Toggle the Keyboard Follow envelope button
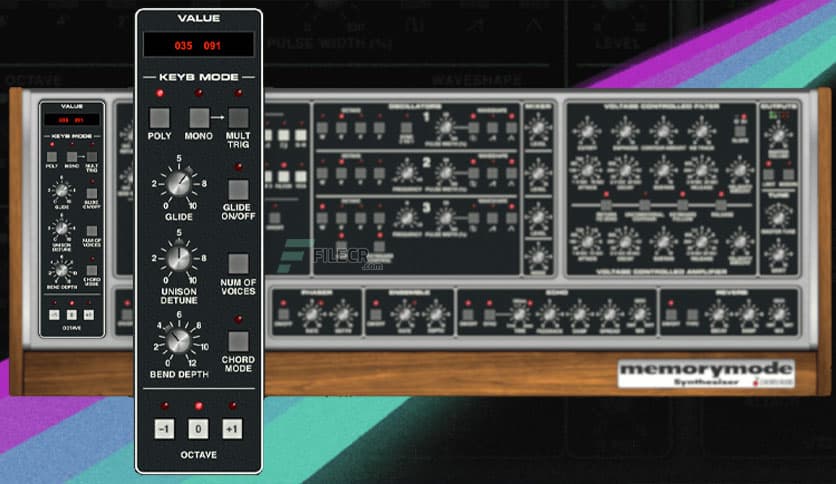This screenshot has height=484, width=836. (x=682, y=205)
